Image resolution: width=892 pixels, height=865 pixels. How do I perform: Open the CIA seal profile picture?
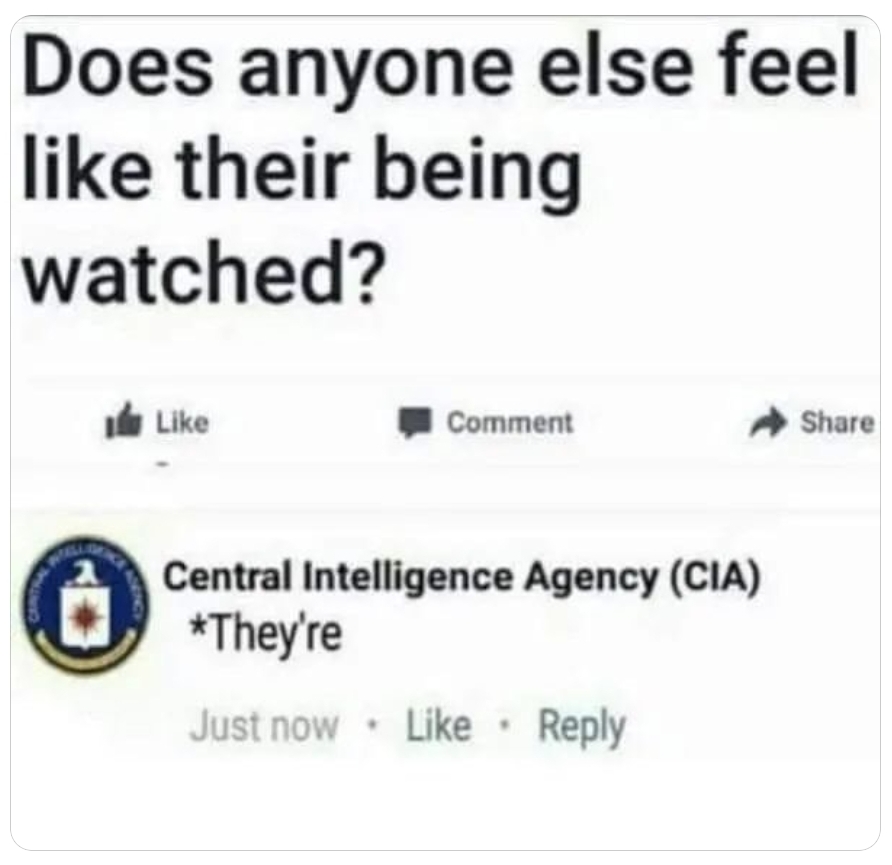[x=85, y=605]
